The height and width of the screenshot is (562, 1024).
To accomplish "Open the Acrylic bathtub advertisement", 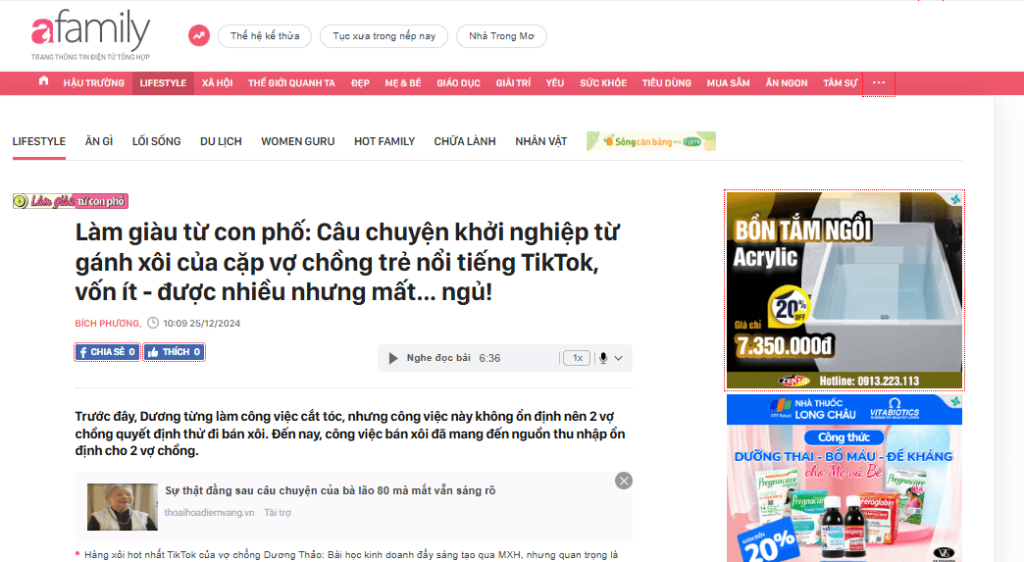I will pos(844,290).
